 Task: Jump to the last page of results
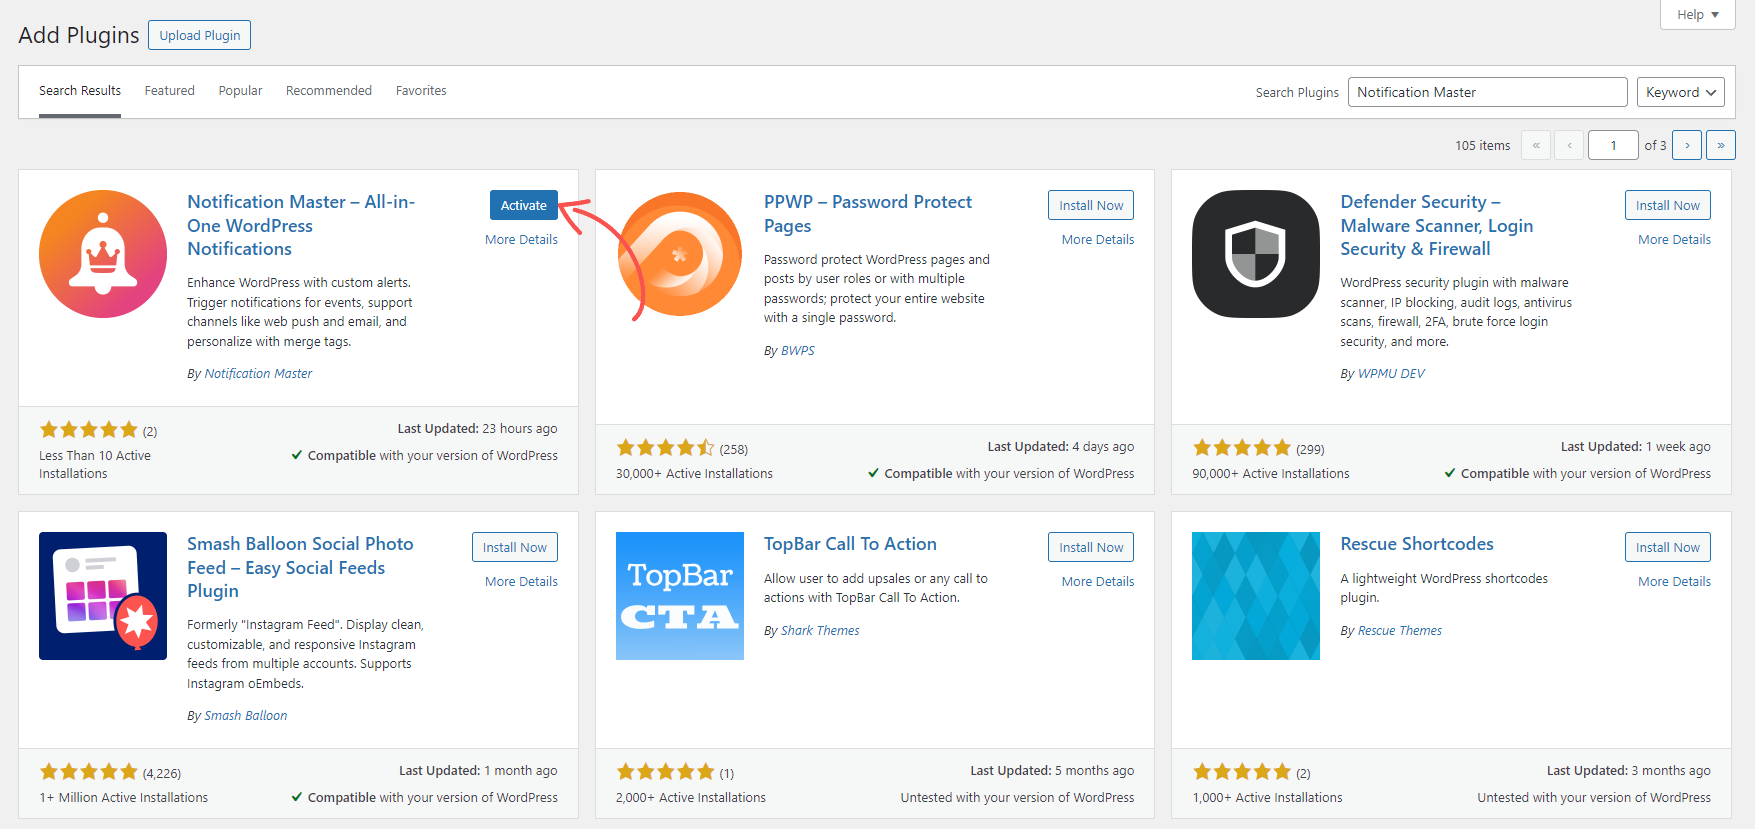1721,145
